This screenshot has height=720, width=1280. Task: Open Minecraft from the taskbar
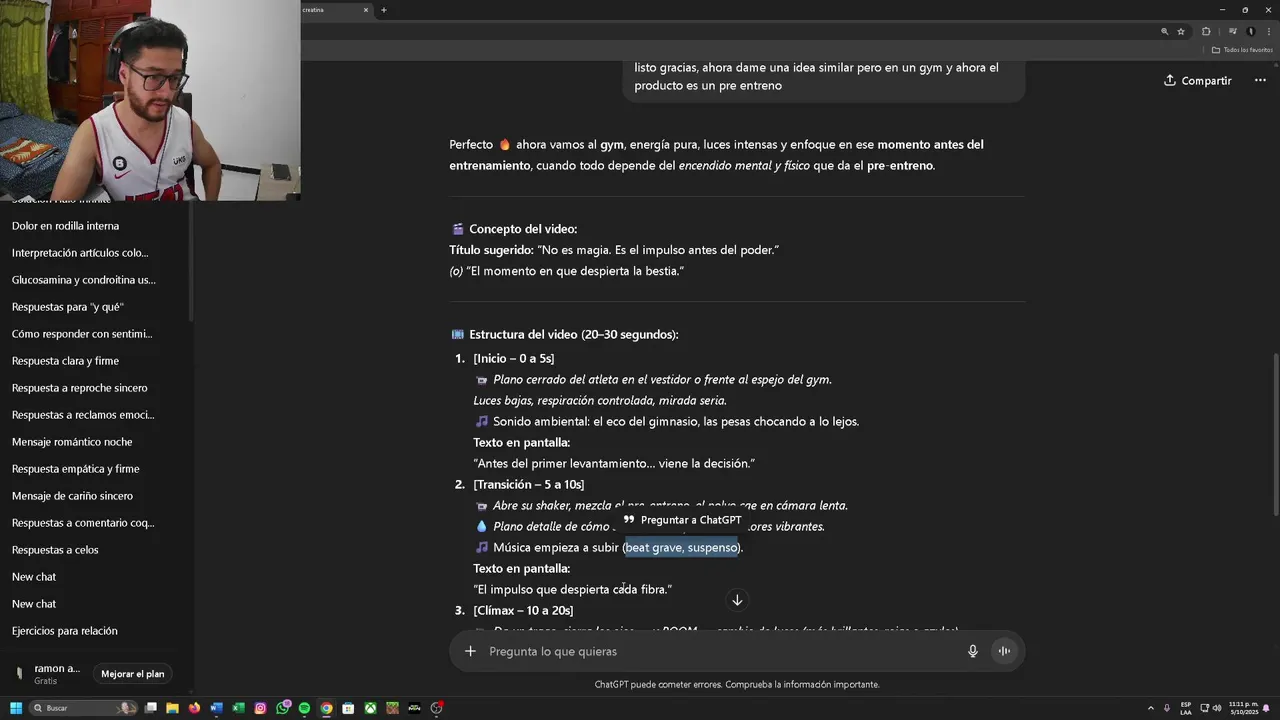coord(392,708)
